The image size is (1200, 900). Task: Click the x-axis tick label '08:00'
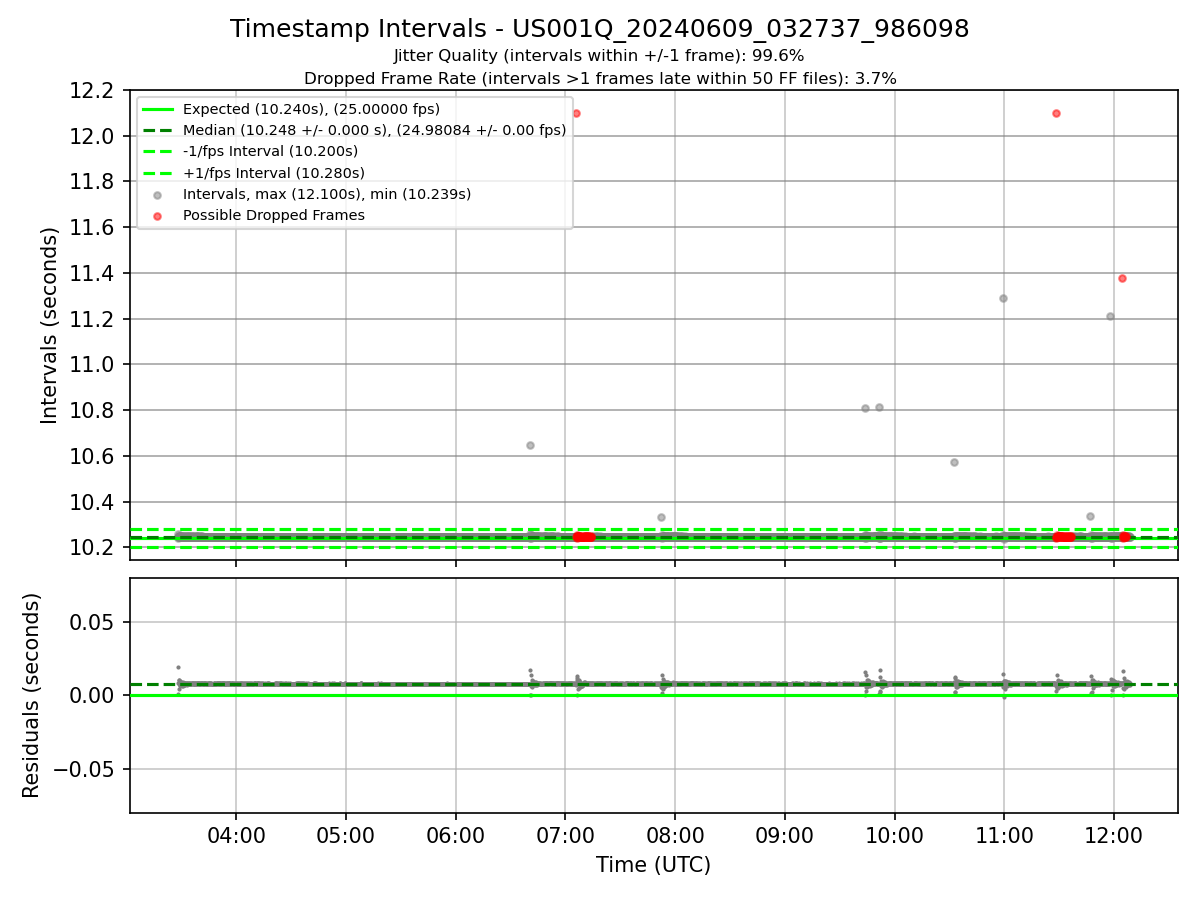tap(675, 834)
